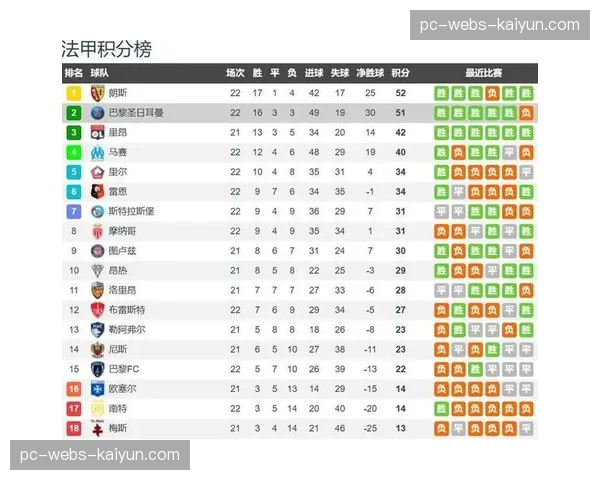Screen dimensions: 600x480
Task: Click the 巴黎圣日耳曼 club logo
Action: click(97, 113)
